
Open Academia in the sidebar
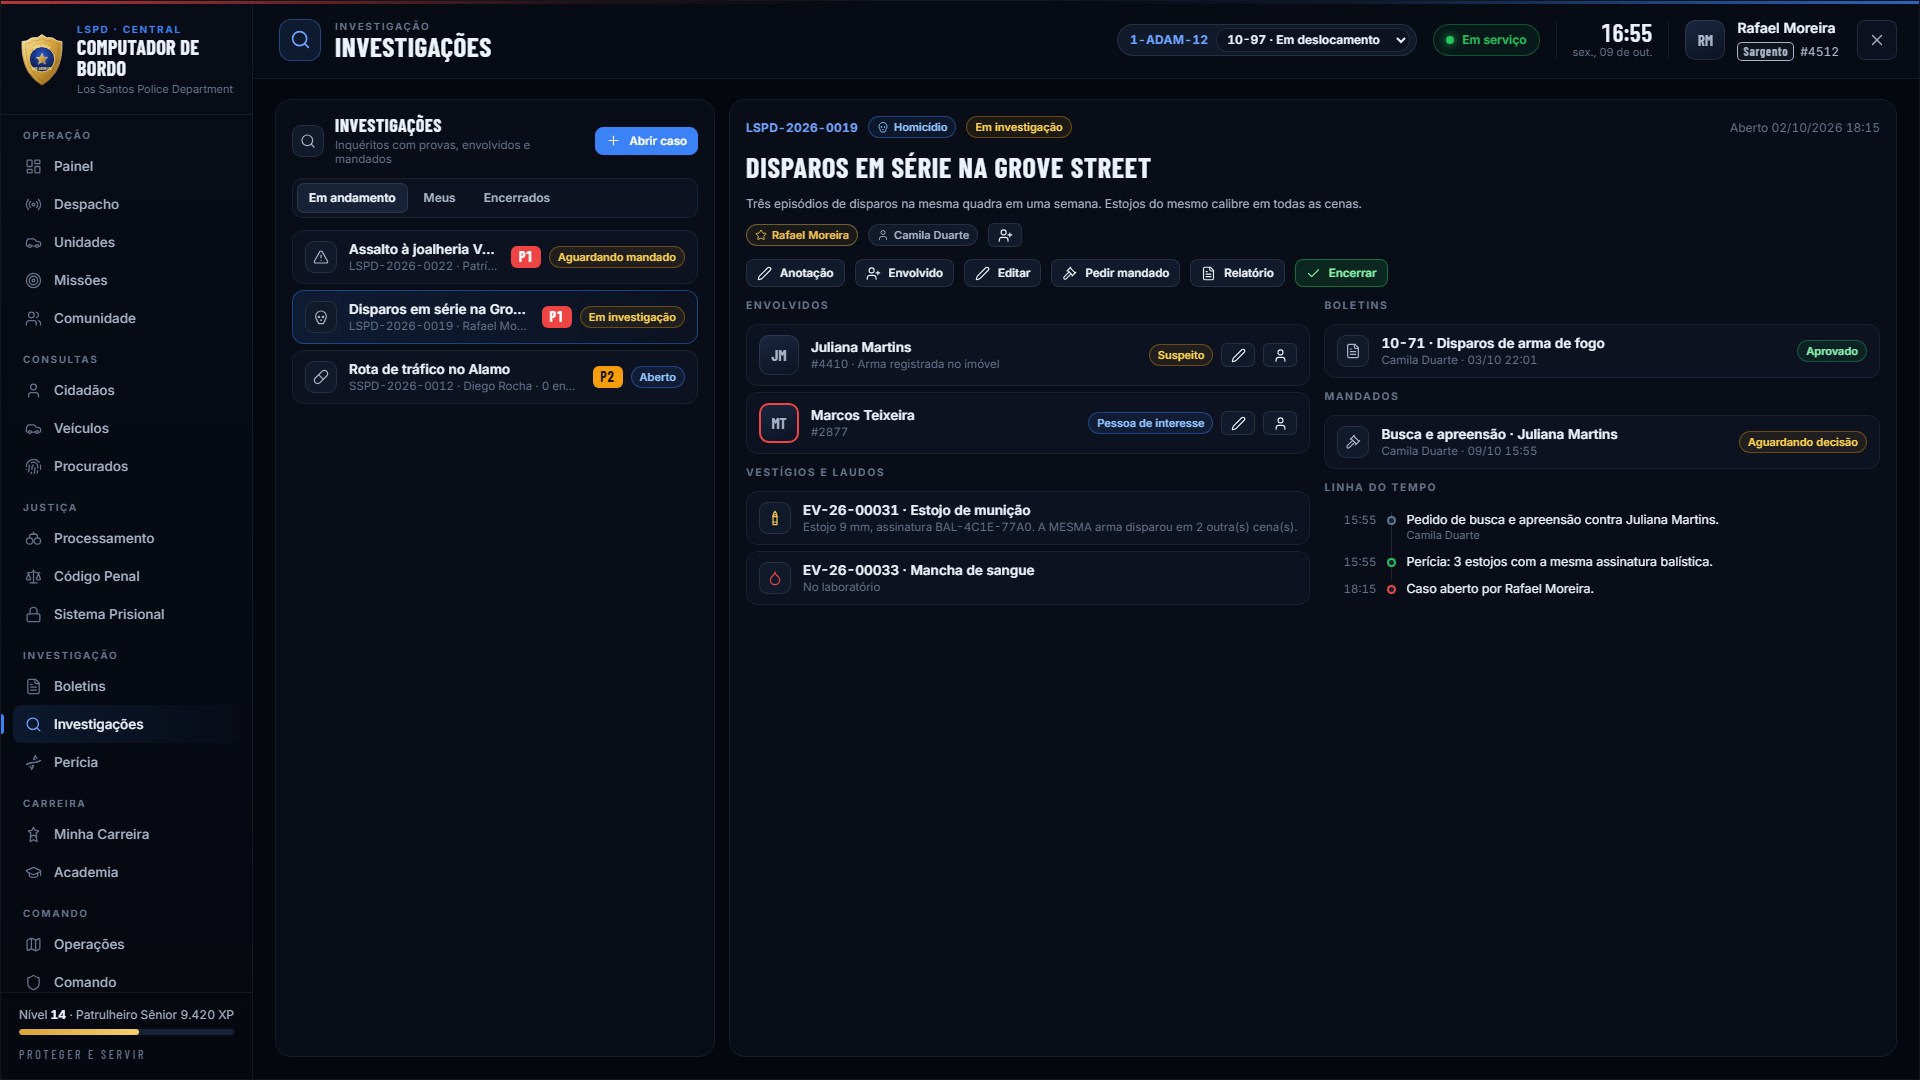(125, 872)
